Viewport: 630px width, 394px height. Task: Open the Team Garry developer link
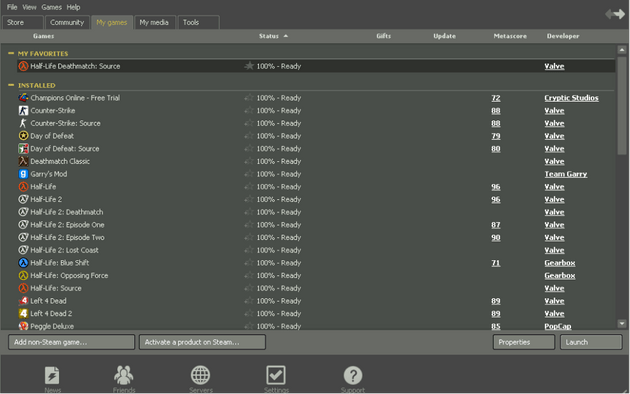pos(566,174)
